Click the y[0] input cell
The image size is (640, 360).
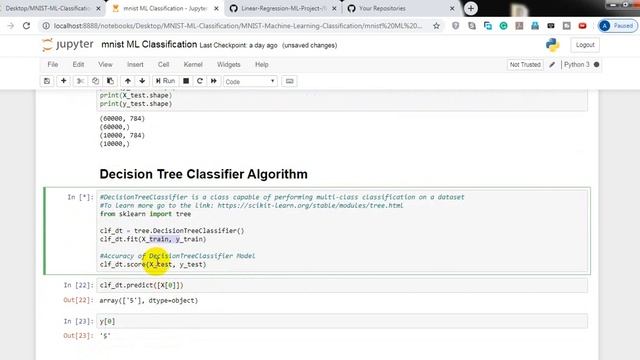coord(342,321)
